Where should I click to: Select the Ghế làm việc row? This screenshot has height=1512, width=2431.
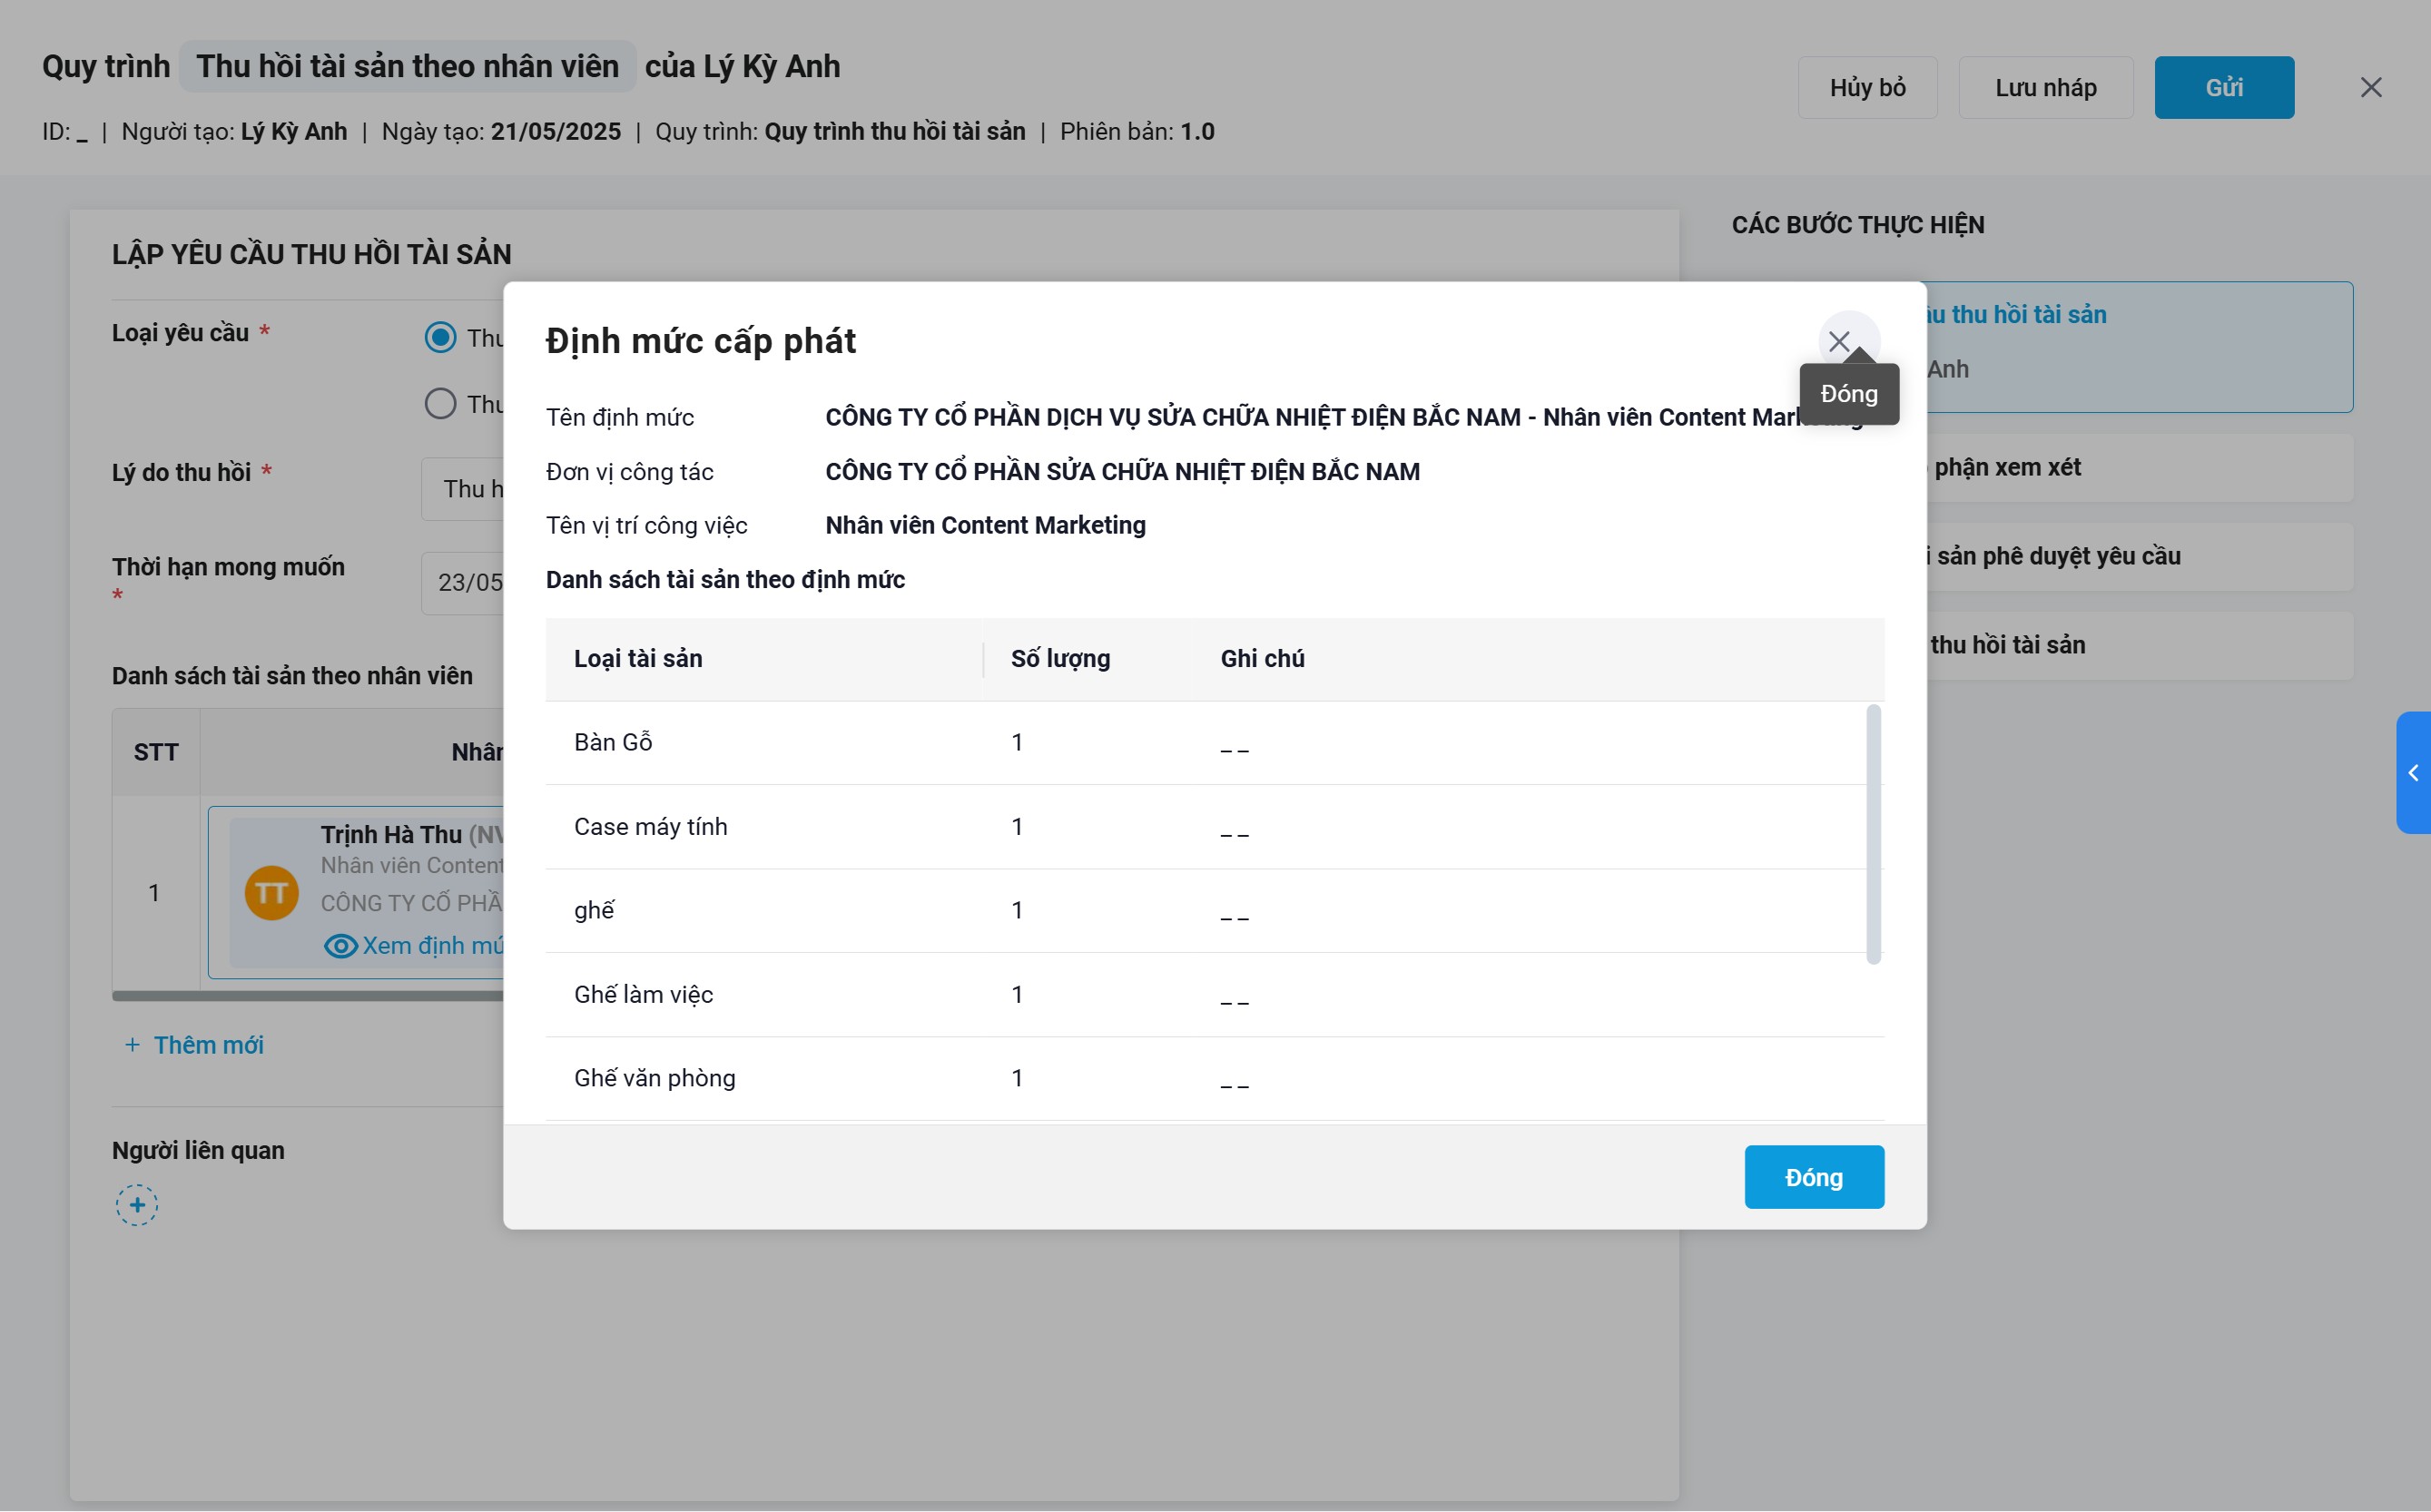(1214, 995)
